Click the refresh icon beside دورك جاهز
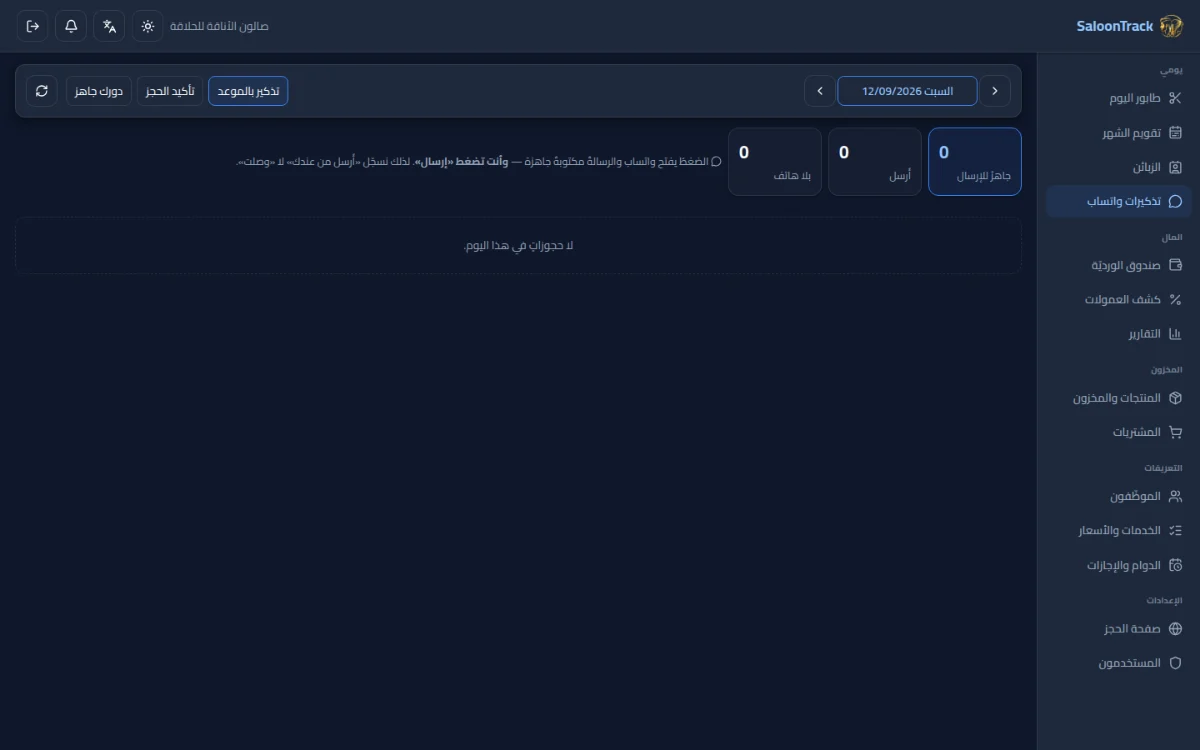 42,91
